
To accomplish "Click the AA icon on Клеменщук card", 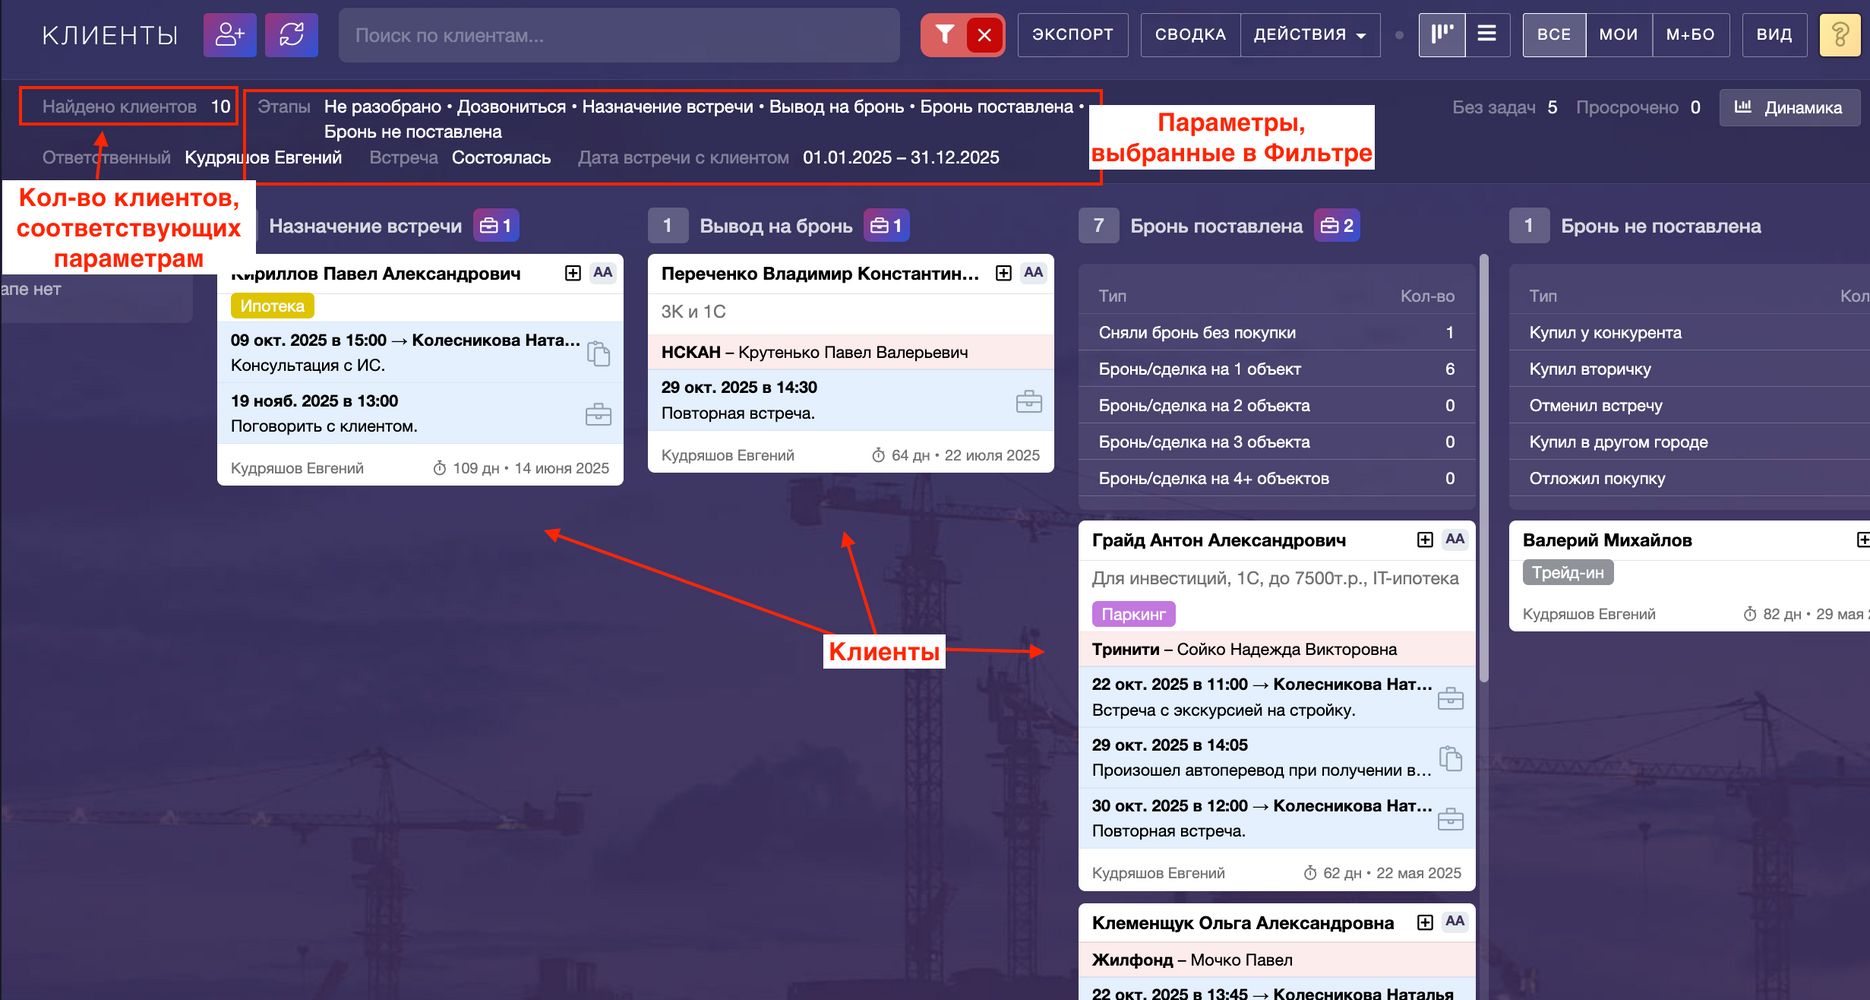I will click(1455, 922).
